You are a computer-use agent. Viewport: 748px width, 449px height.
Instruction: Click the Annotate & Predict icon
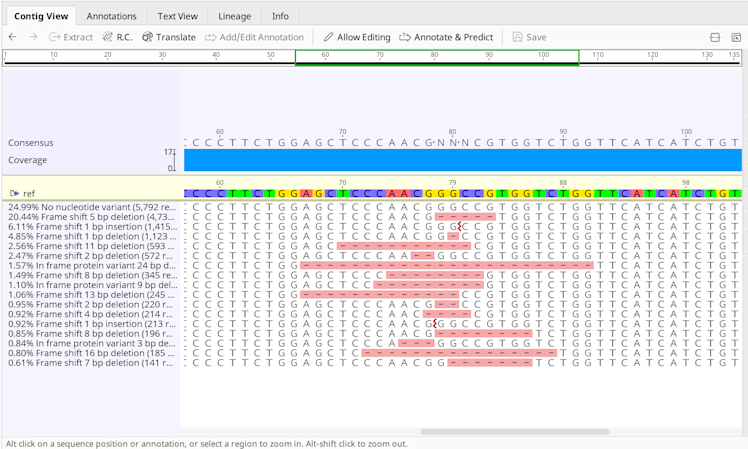(x=405, y=37)
